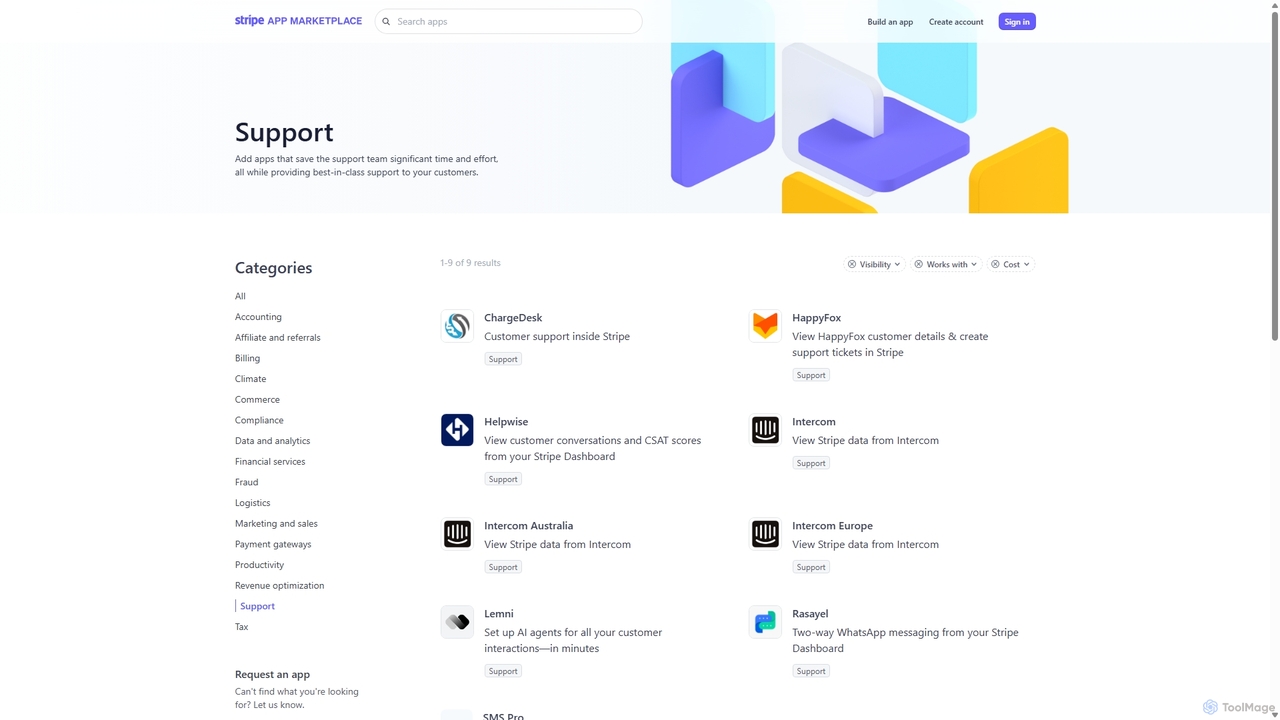Open the Intercom app title
1280x720 pixels.
pos(814,422)
